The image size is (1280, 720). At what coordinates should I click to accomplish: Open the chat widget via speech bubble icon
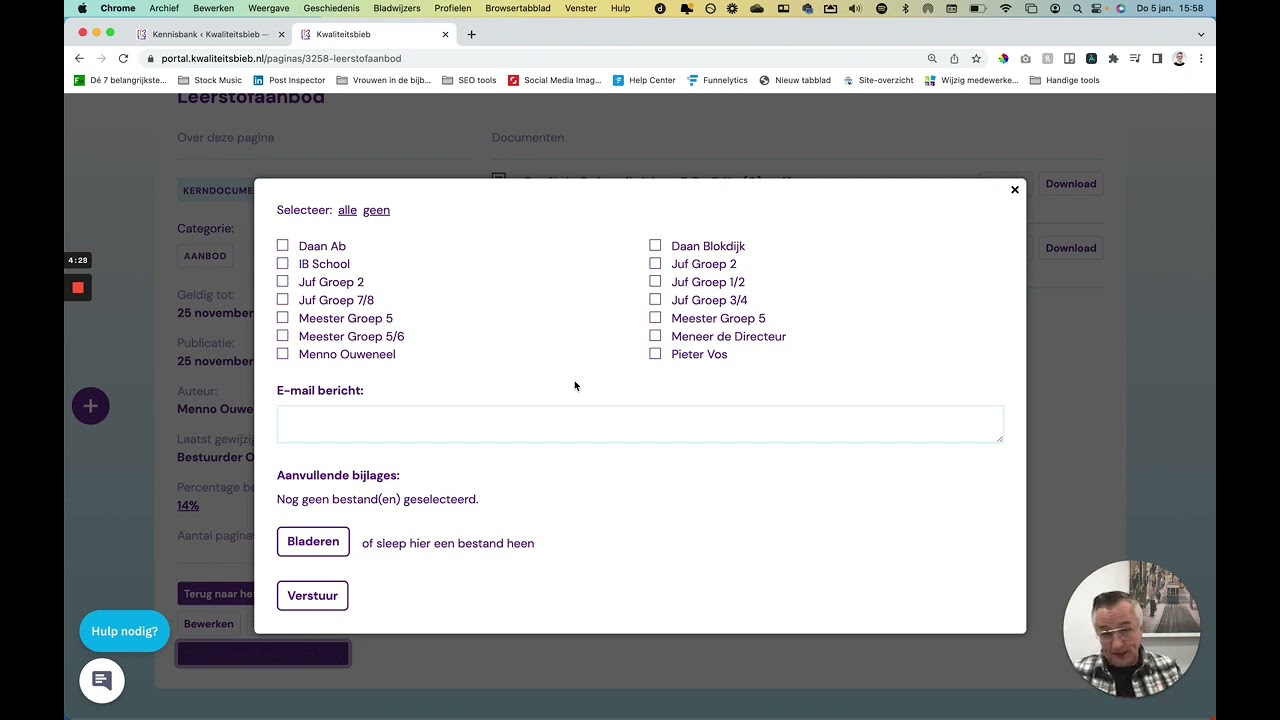click(x=101, y=680)
